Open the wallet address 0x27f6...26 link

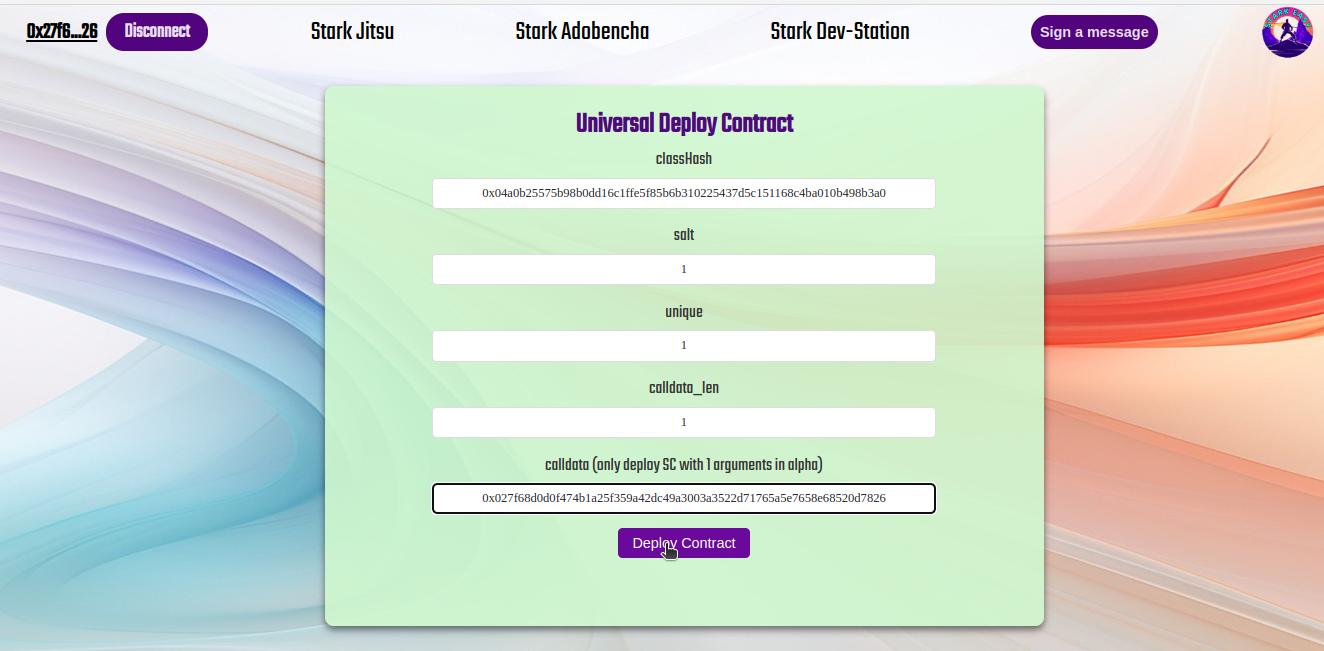(62, 32)
